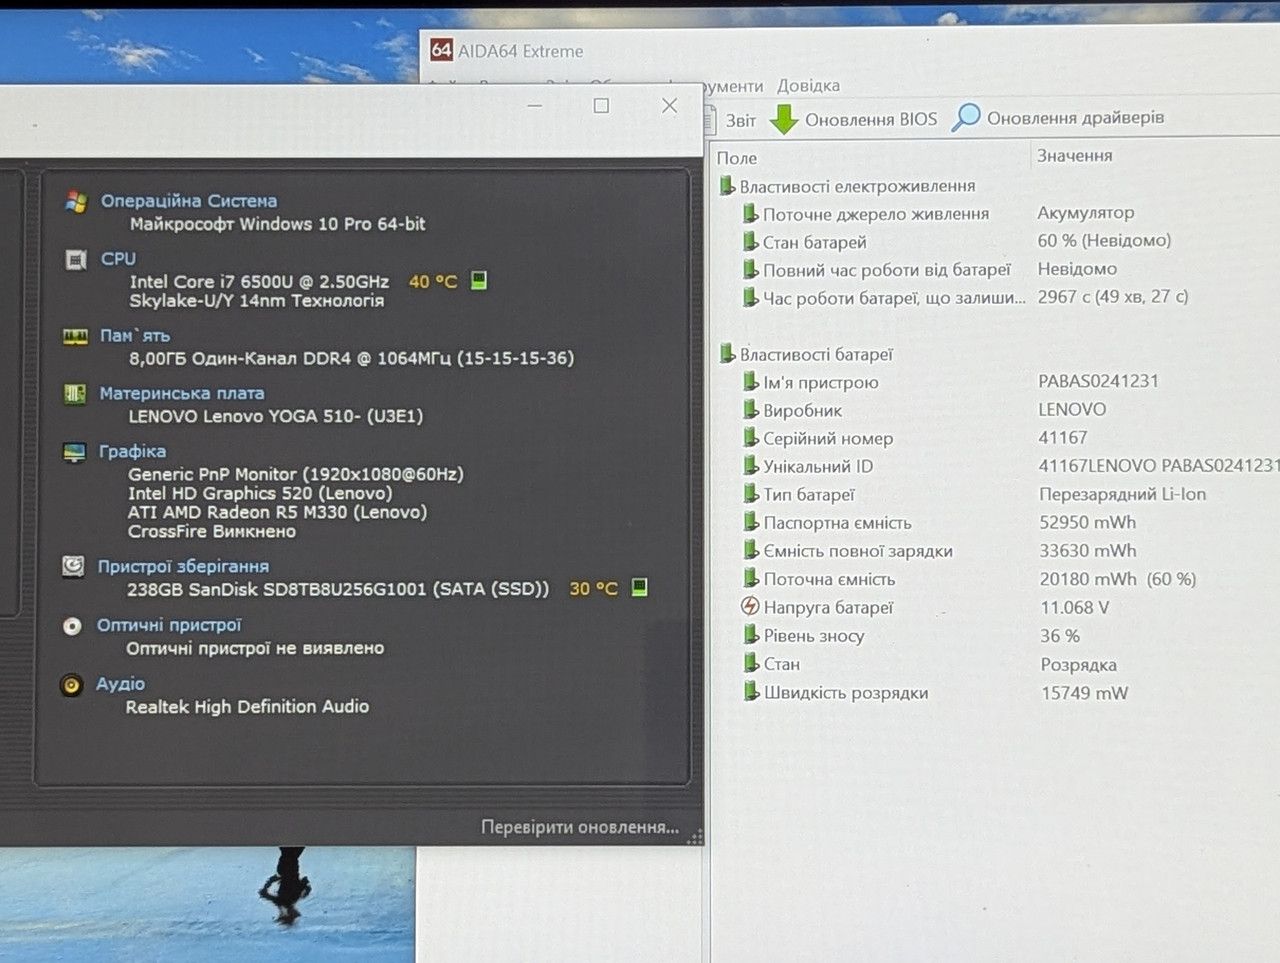Click the disc icon beside Оптичні пристрої

[x=72, y=626]
